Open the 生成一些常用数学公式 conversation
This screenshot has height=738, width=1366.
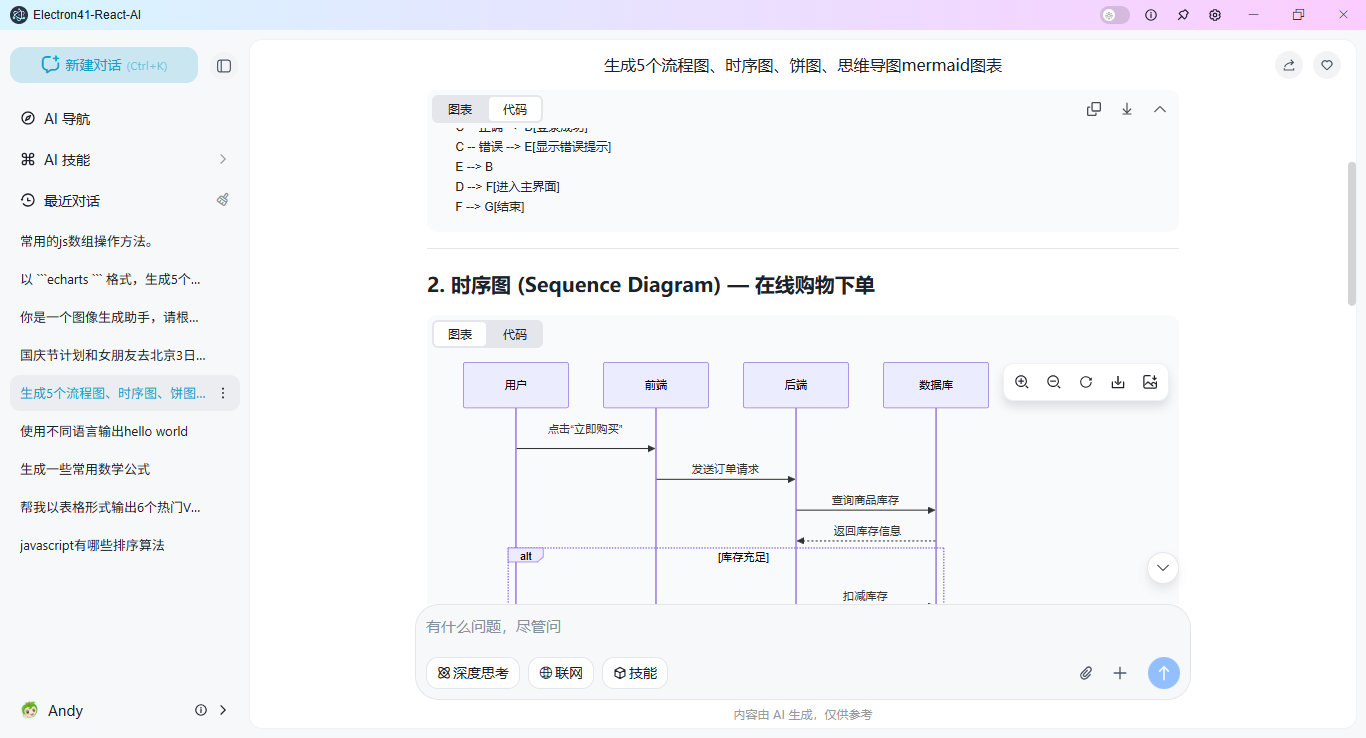(x=125, y=469)
